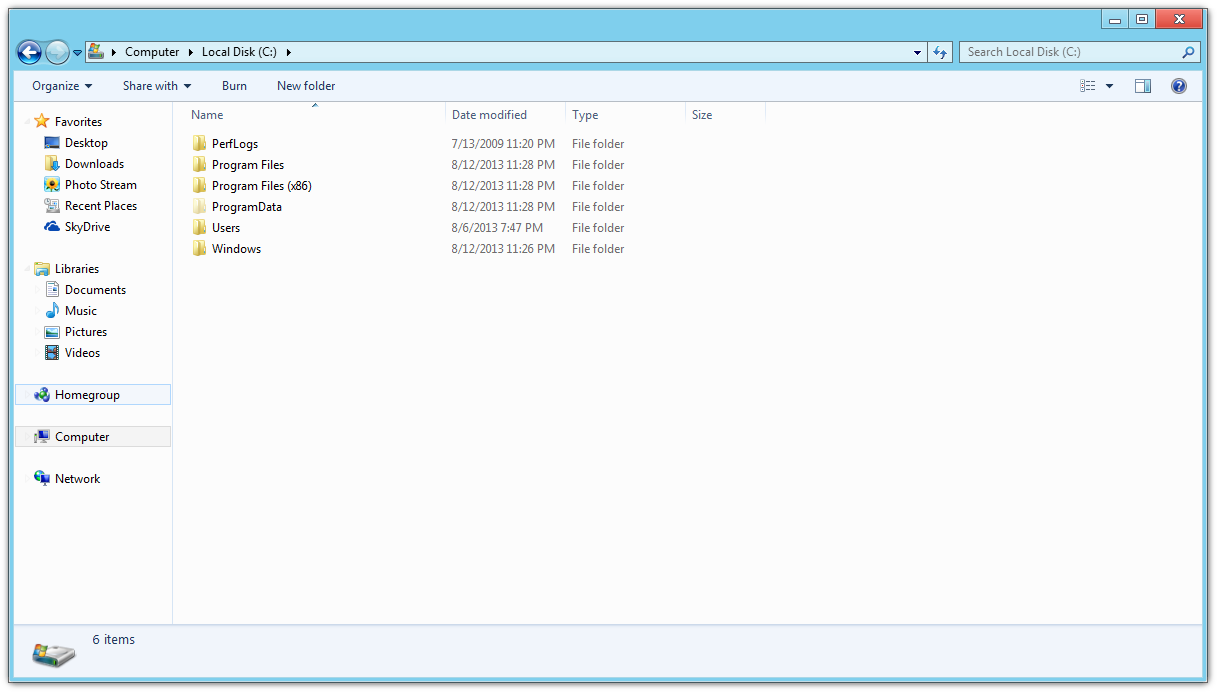The height and width of the screenshot is (692, 1217).
Task: Open the view options dropdown arrow
Action: pyautogui.click(x=1109, y=86)
